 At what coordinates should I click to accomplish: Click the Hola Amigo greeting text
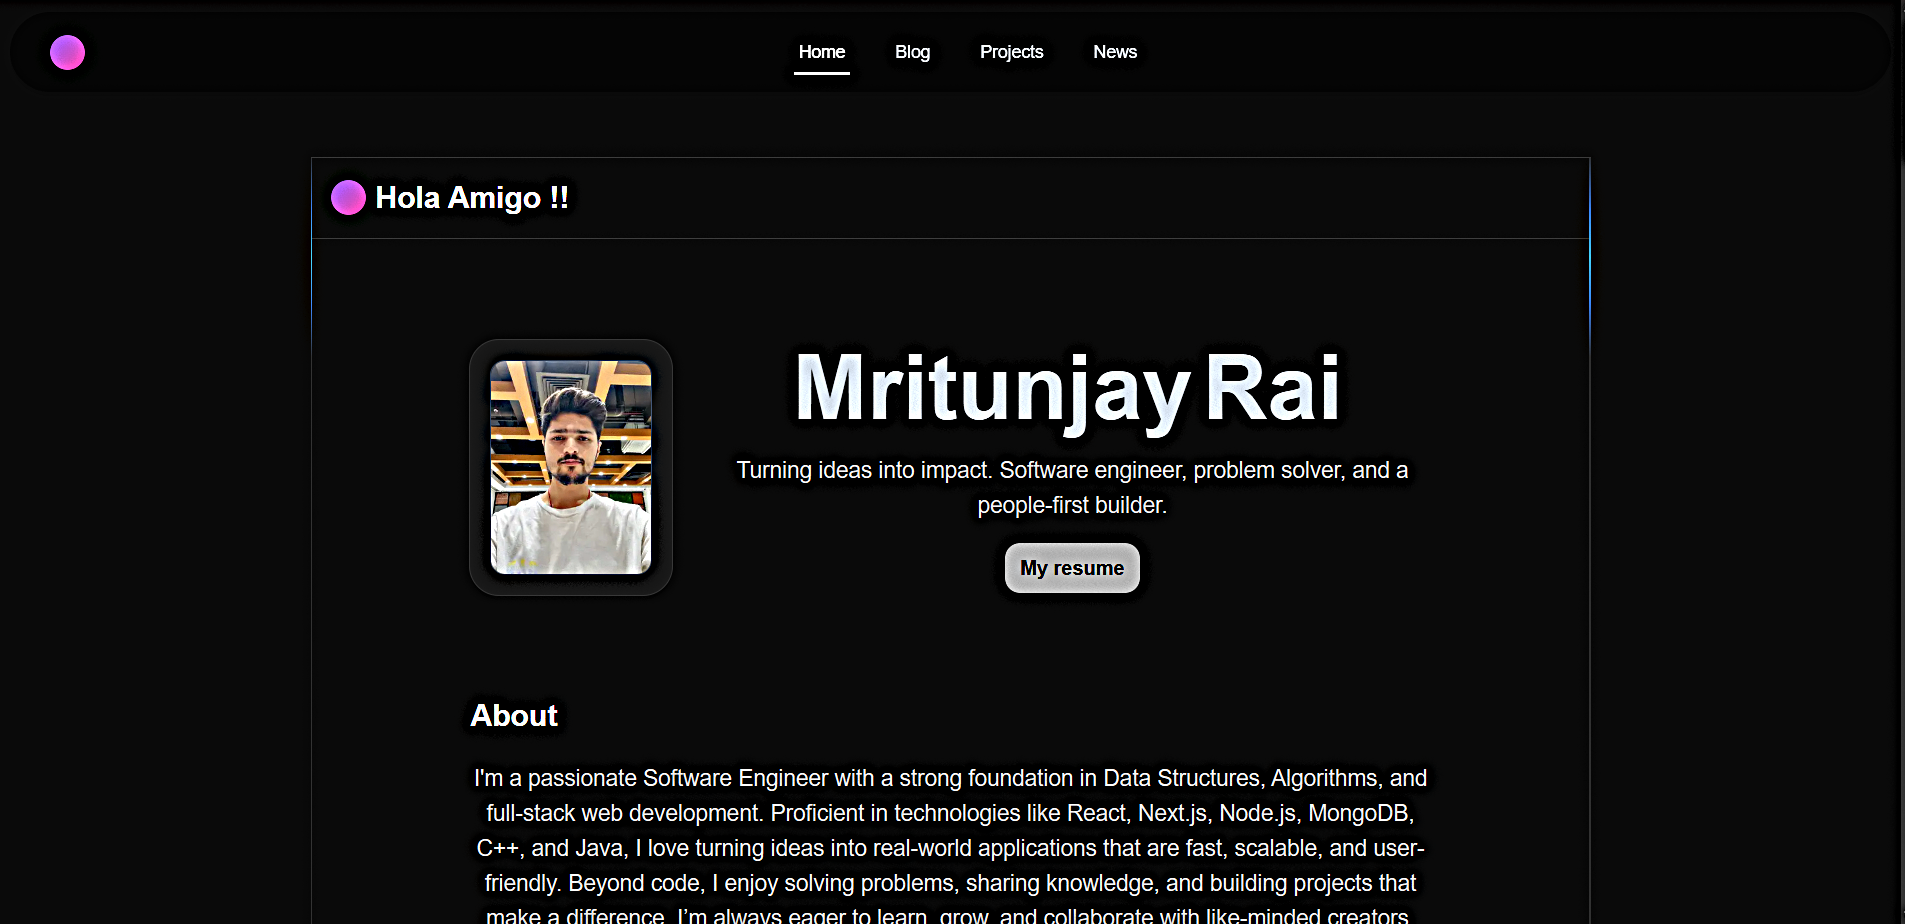coord(471,197)
